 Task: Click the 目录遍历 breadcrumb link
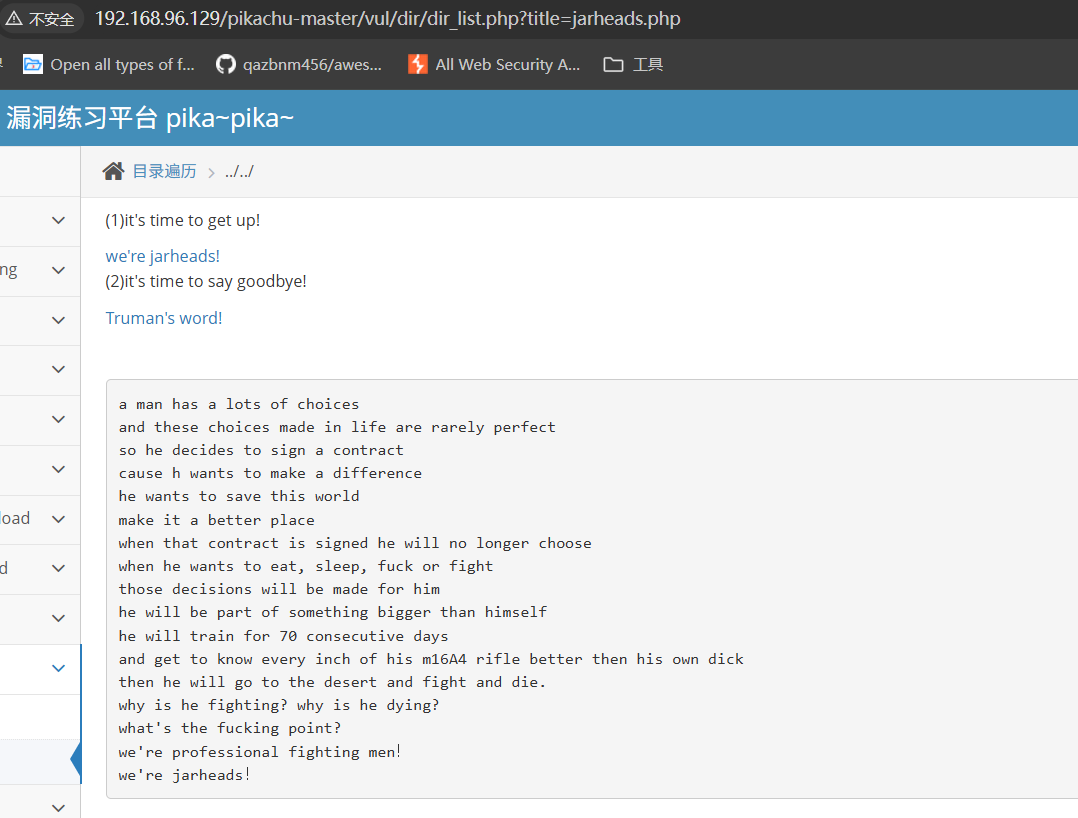(x=164, y=171)
